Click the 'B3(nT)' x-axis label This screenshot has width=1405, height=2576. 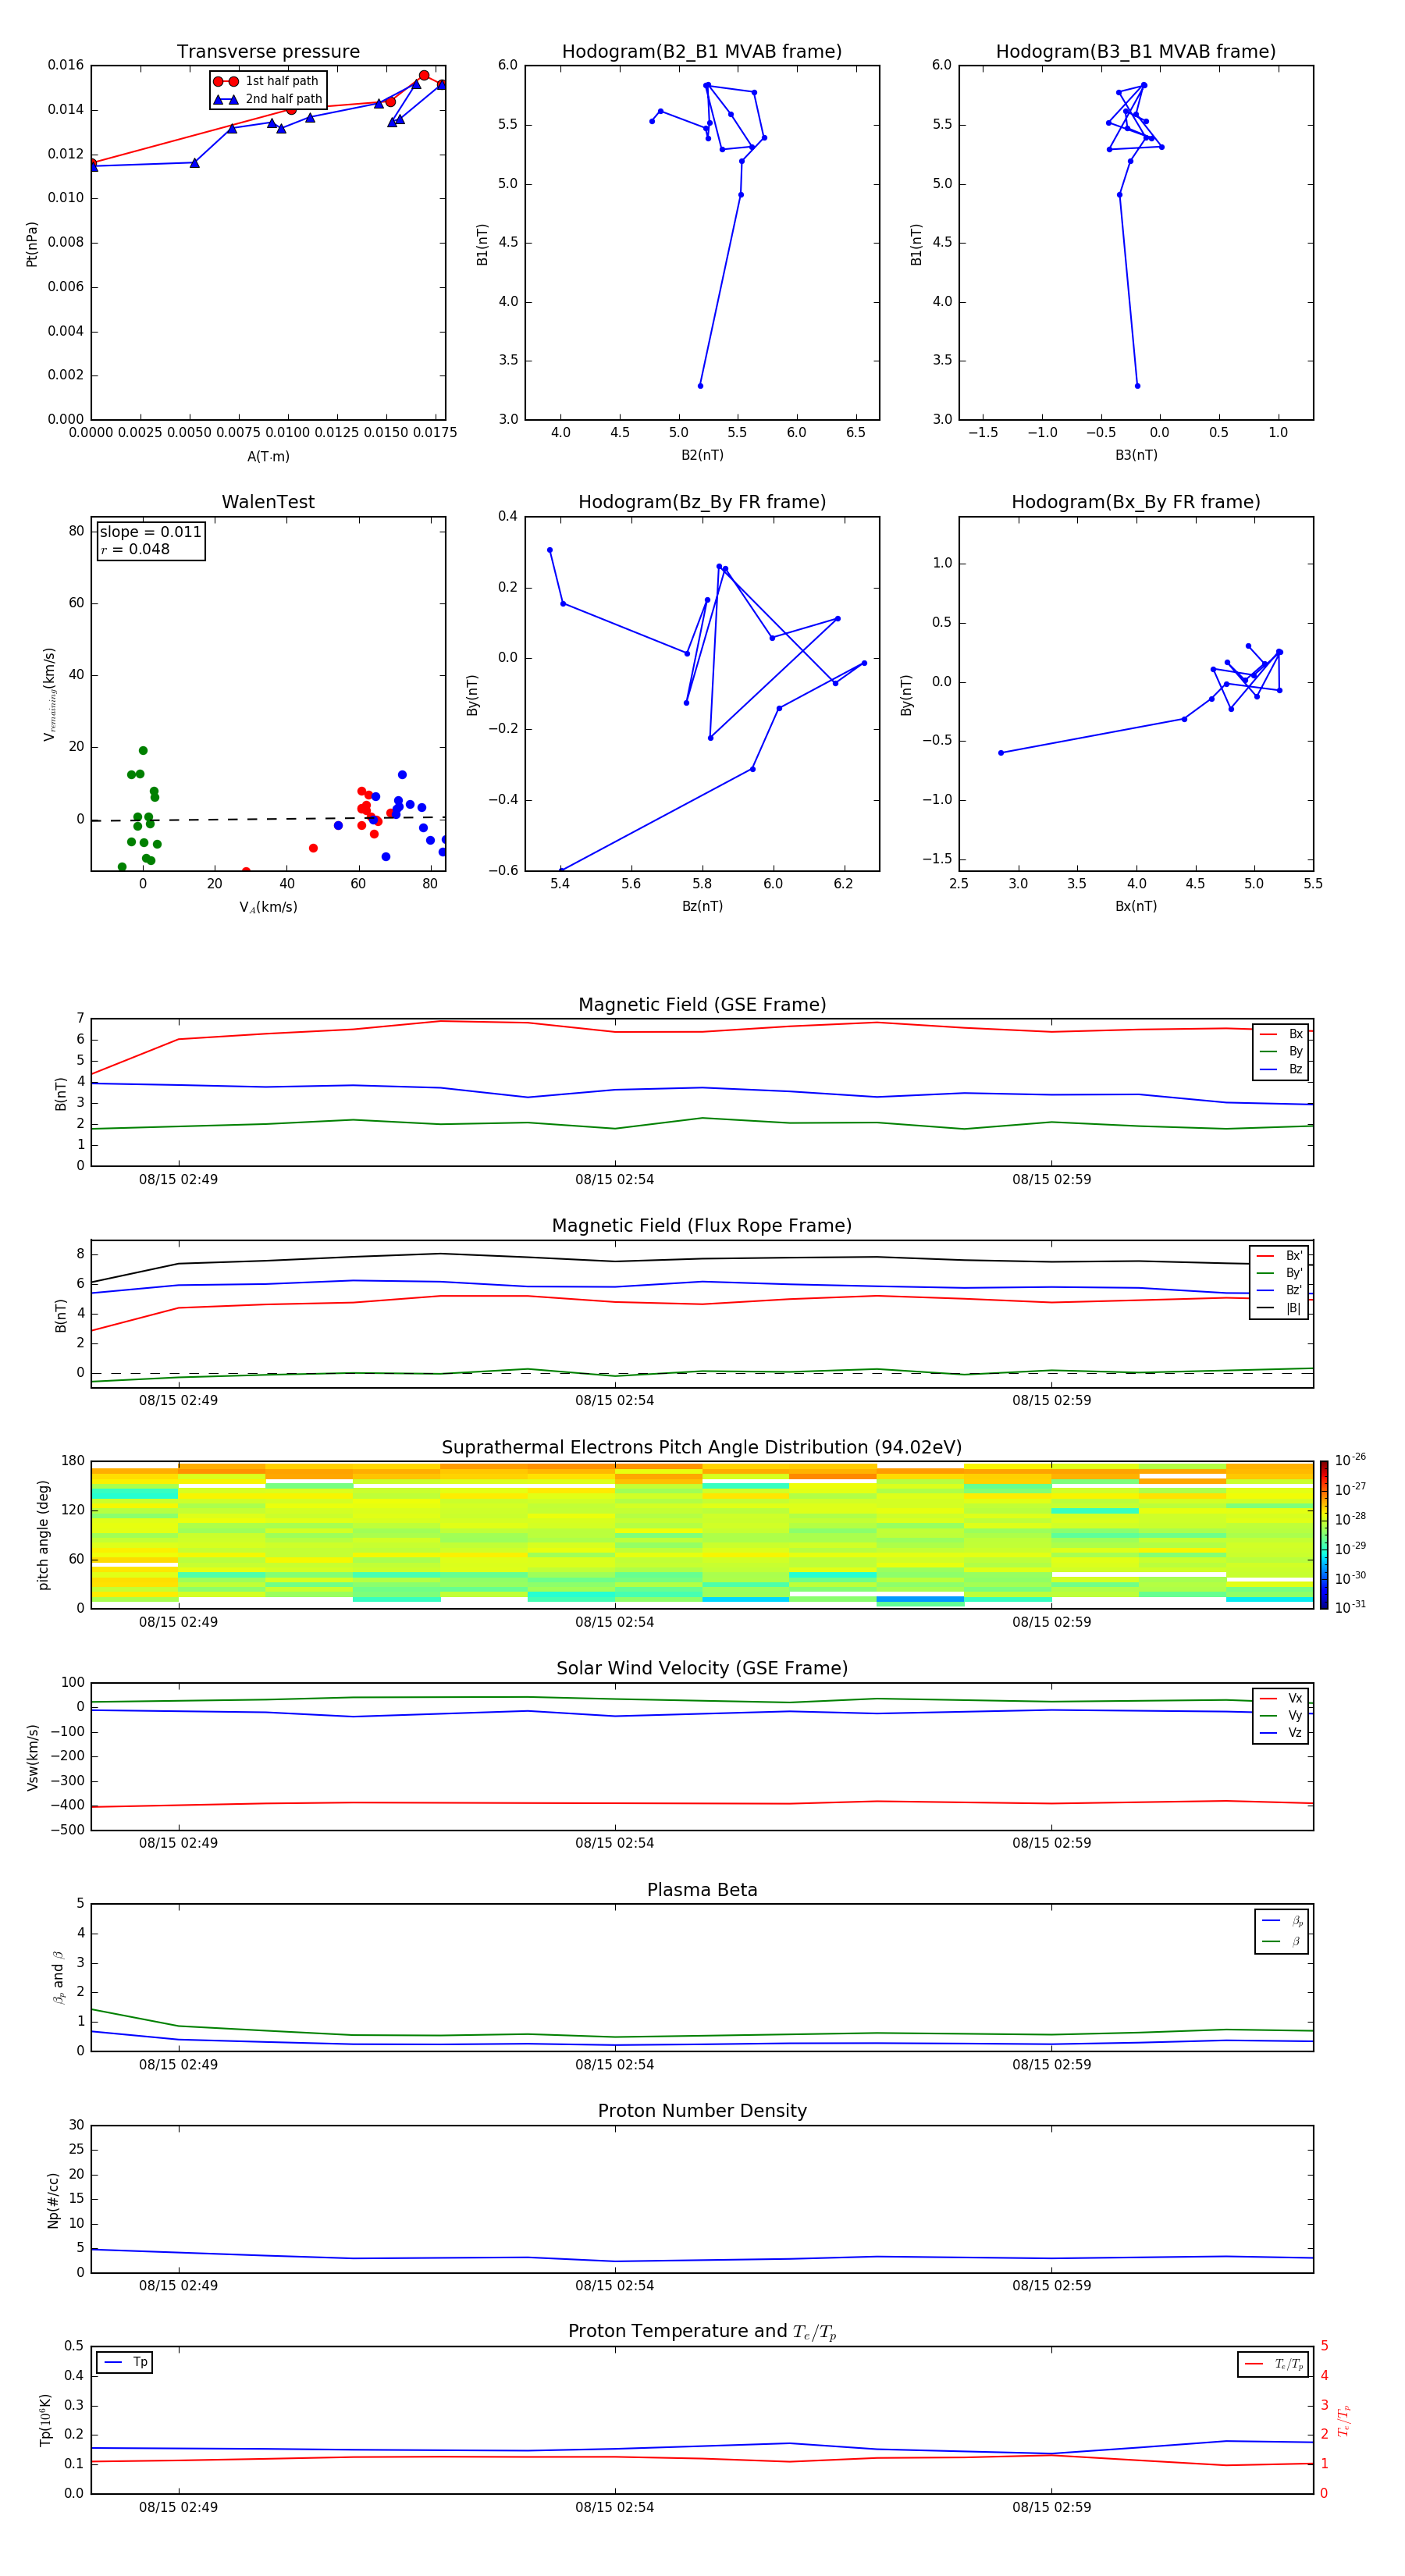coord(1136,455)
